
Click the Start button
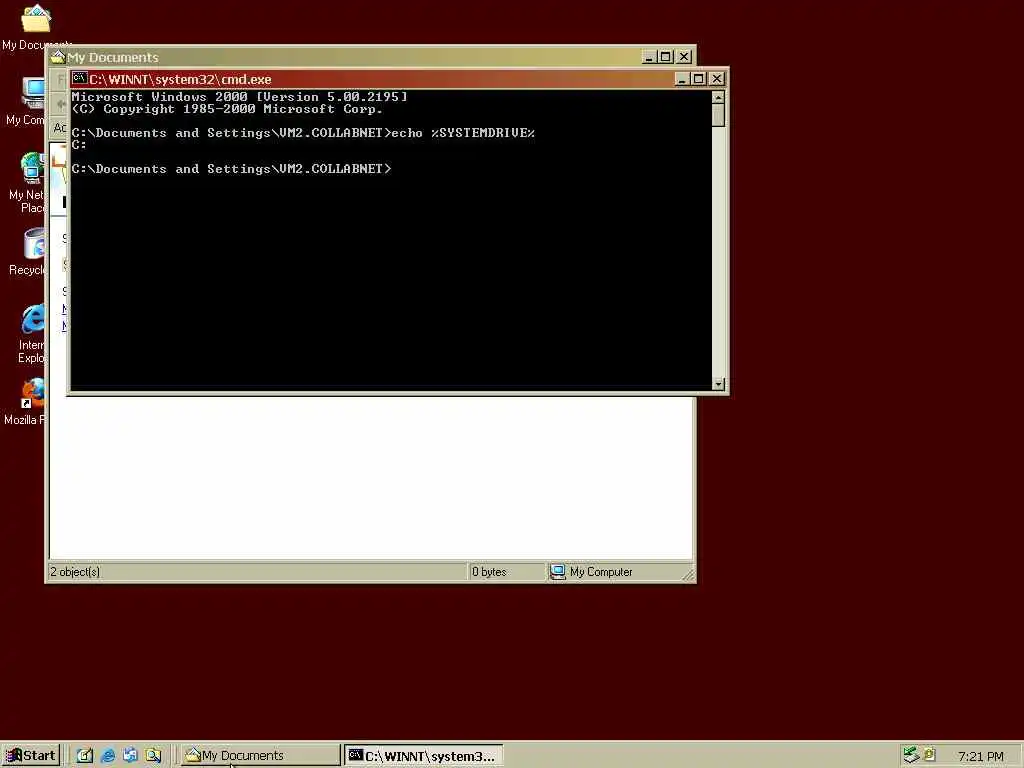click(x=31, y=756)
